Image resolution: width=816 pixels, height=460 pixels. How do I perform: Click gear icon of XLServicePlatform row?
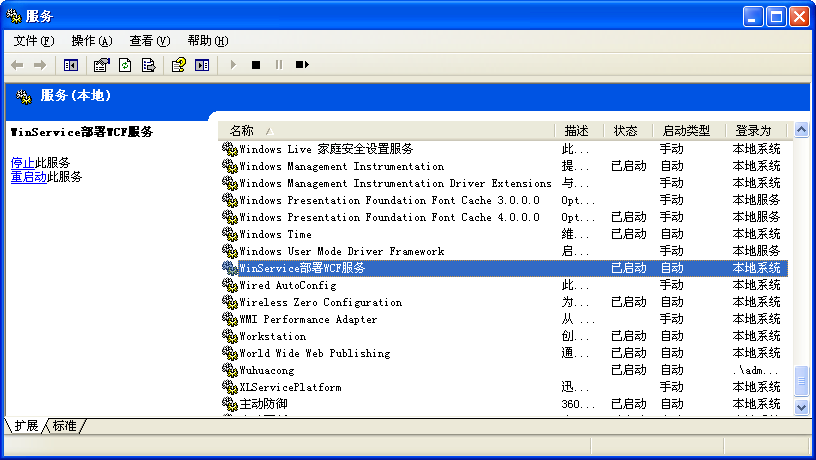(230, 387)
